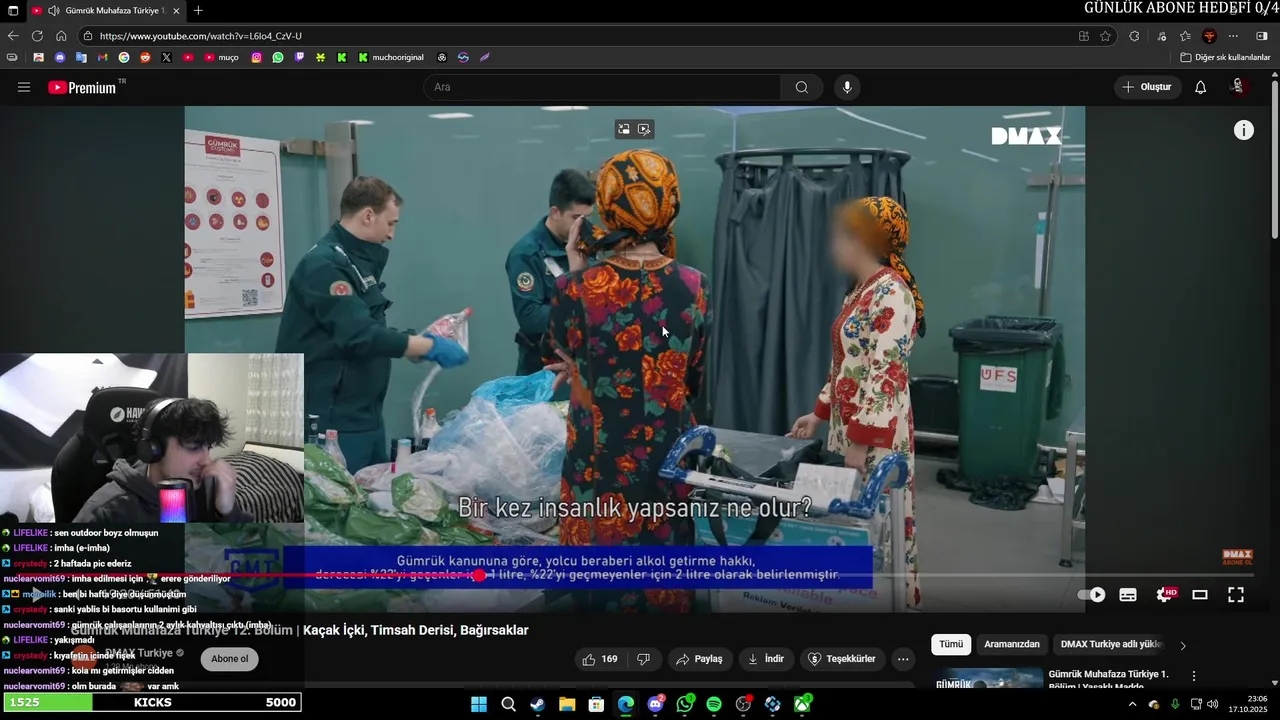
Task: Open suggested video Gümrük Muhafaza Türkiye 1. Bölüm
Action: coord(1108,679)
